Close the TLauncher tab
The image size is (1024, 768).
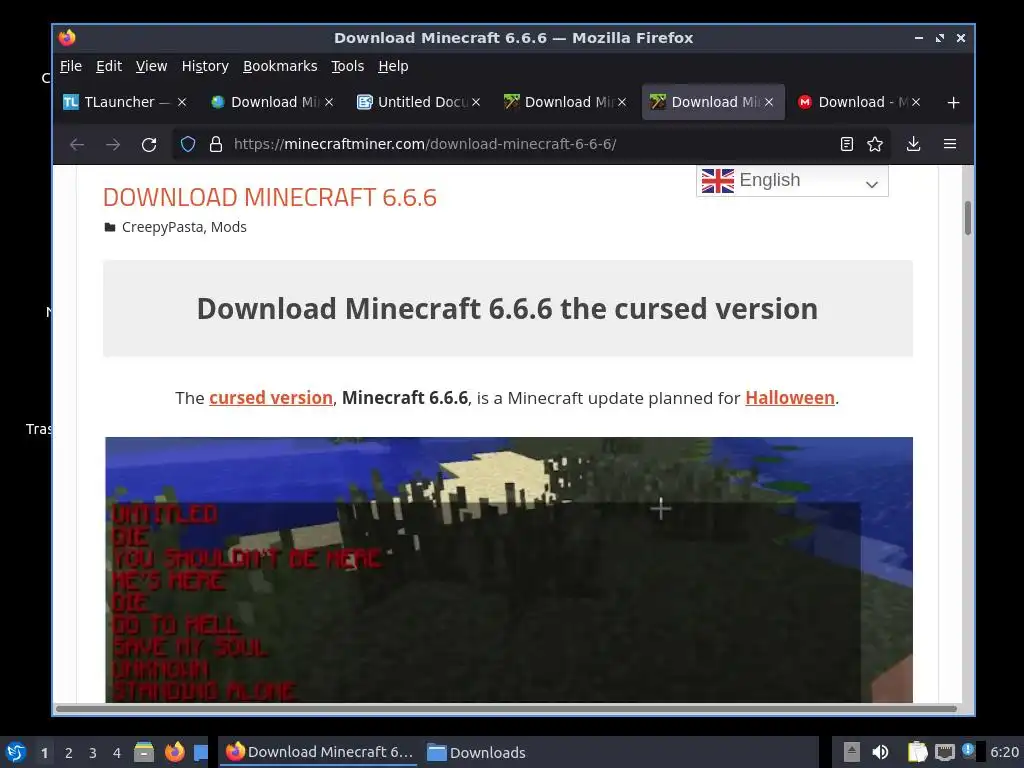coord(182,102)
